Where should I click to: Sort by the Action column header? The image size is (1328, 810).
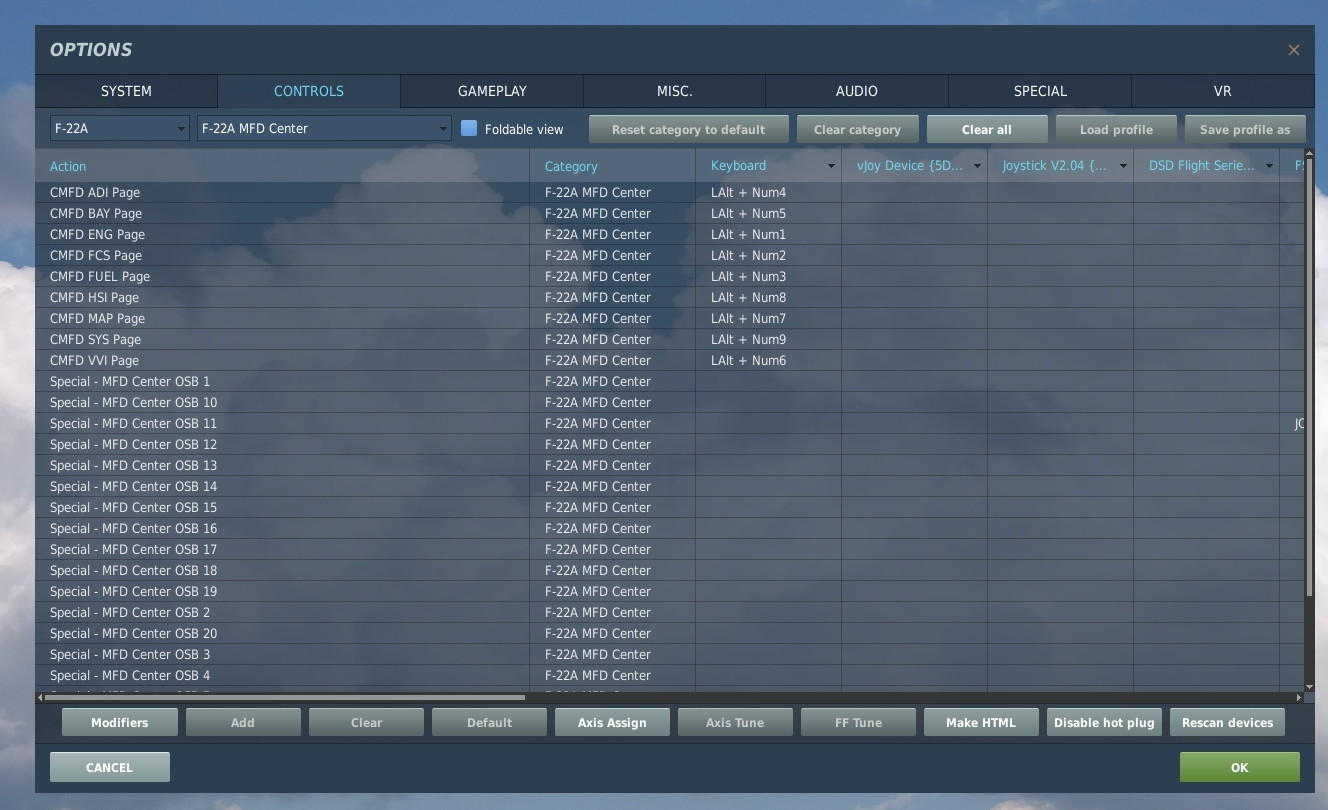282,166
